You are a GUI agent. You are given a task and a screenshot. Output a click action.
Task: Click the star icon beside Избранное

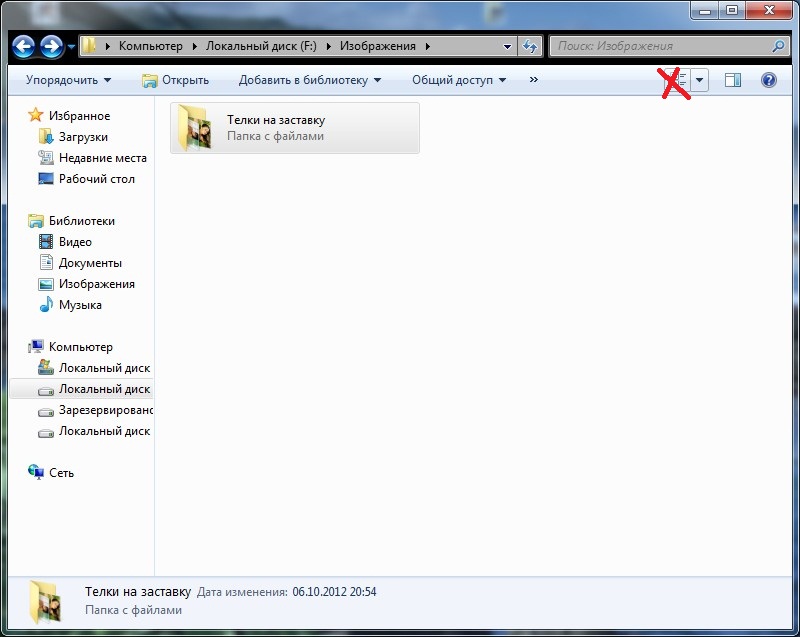[35, 115]
